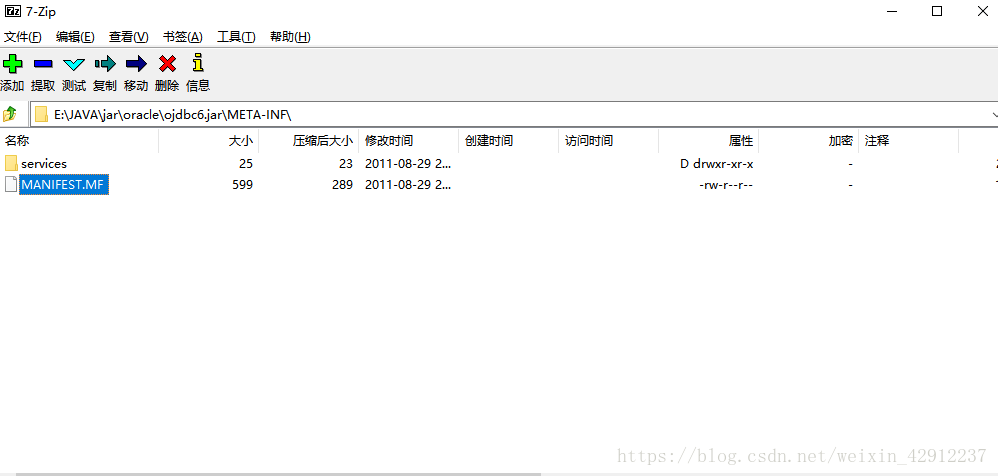Click the blue Extract (提取) toolbar icon

(x=43, y=64)
